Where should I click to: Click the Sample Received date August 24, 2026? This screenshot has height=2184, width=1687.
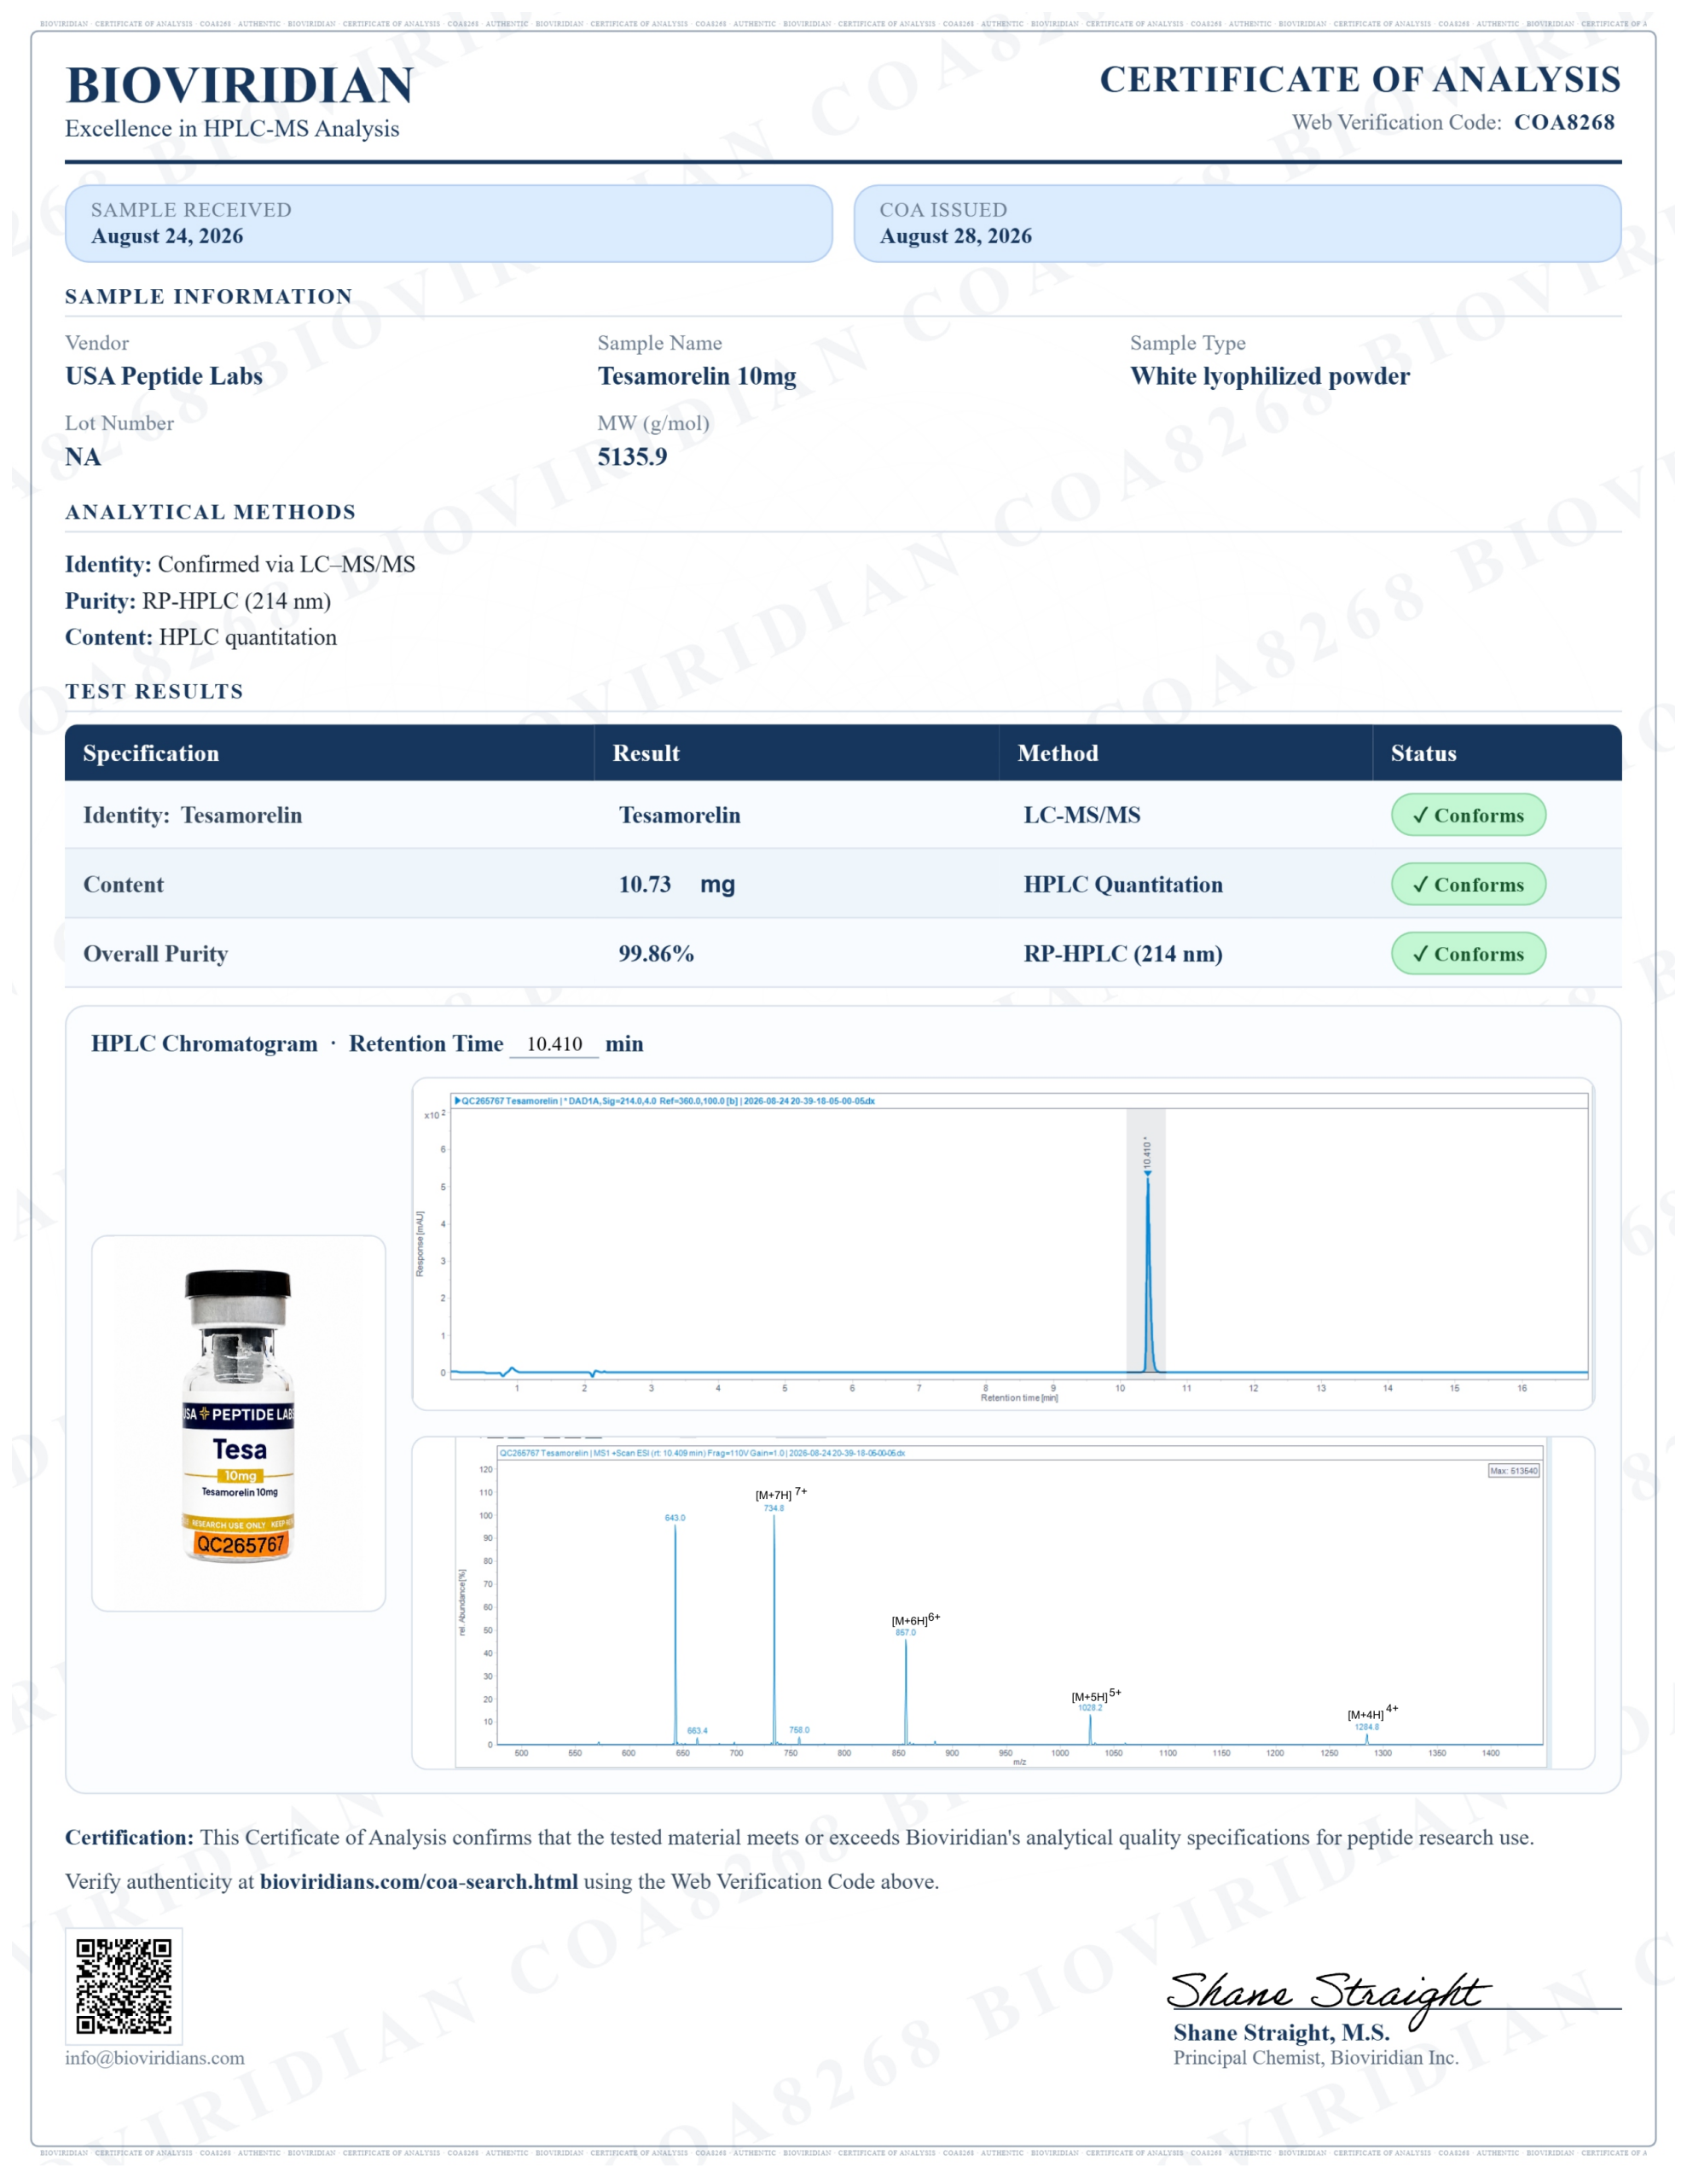click(167, 236)
